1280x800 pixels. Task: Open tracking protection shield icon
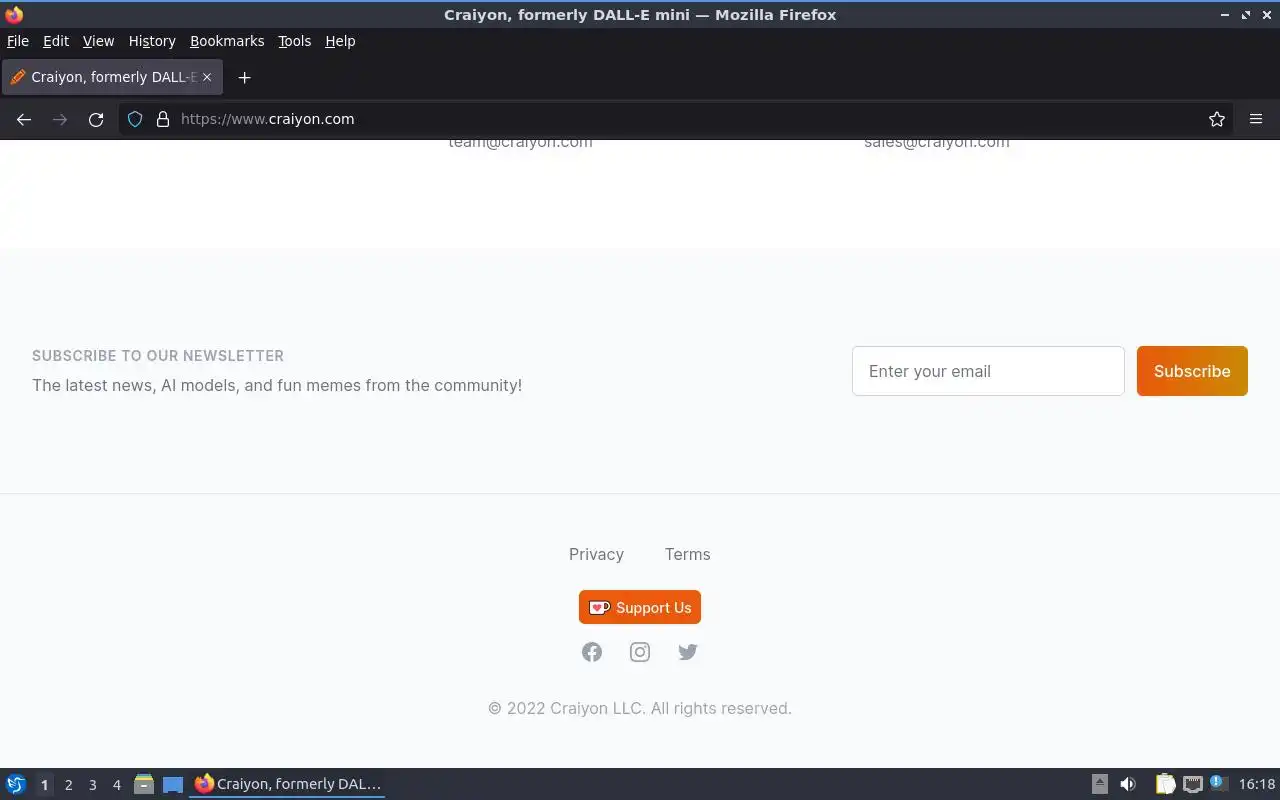(x=135, y=119)
